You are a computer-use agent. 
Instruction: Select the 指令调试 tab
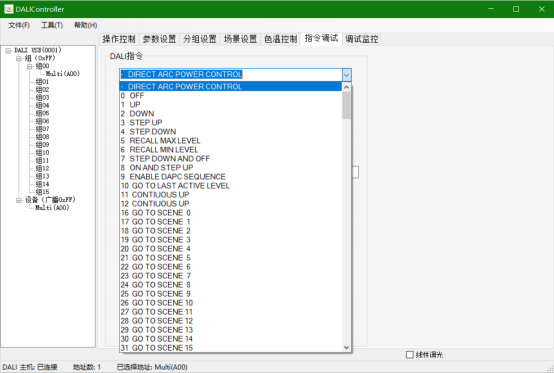tap(321, 38)
